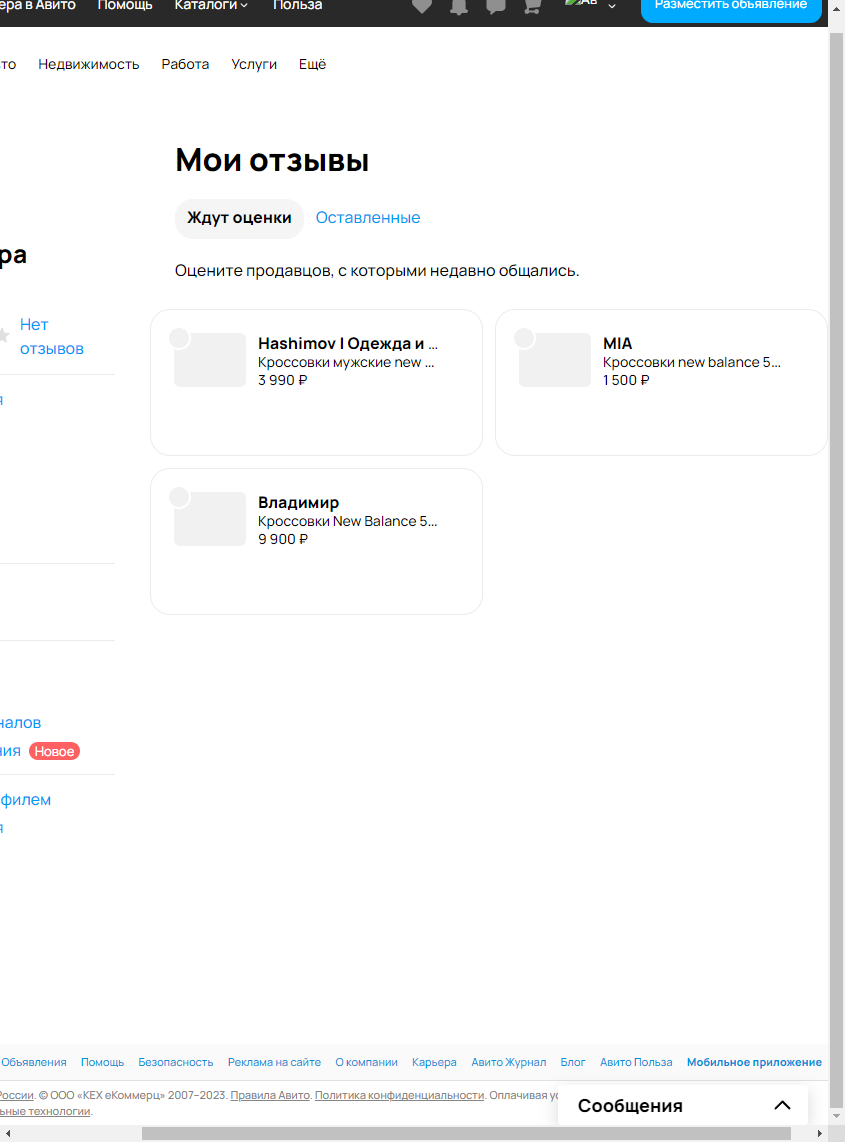Click the 9 900 ₽ price
Viewport: 845px width, 1142px height.
click(283, 539)
